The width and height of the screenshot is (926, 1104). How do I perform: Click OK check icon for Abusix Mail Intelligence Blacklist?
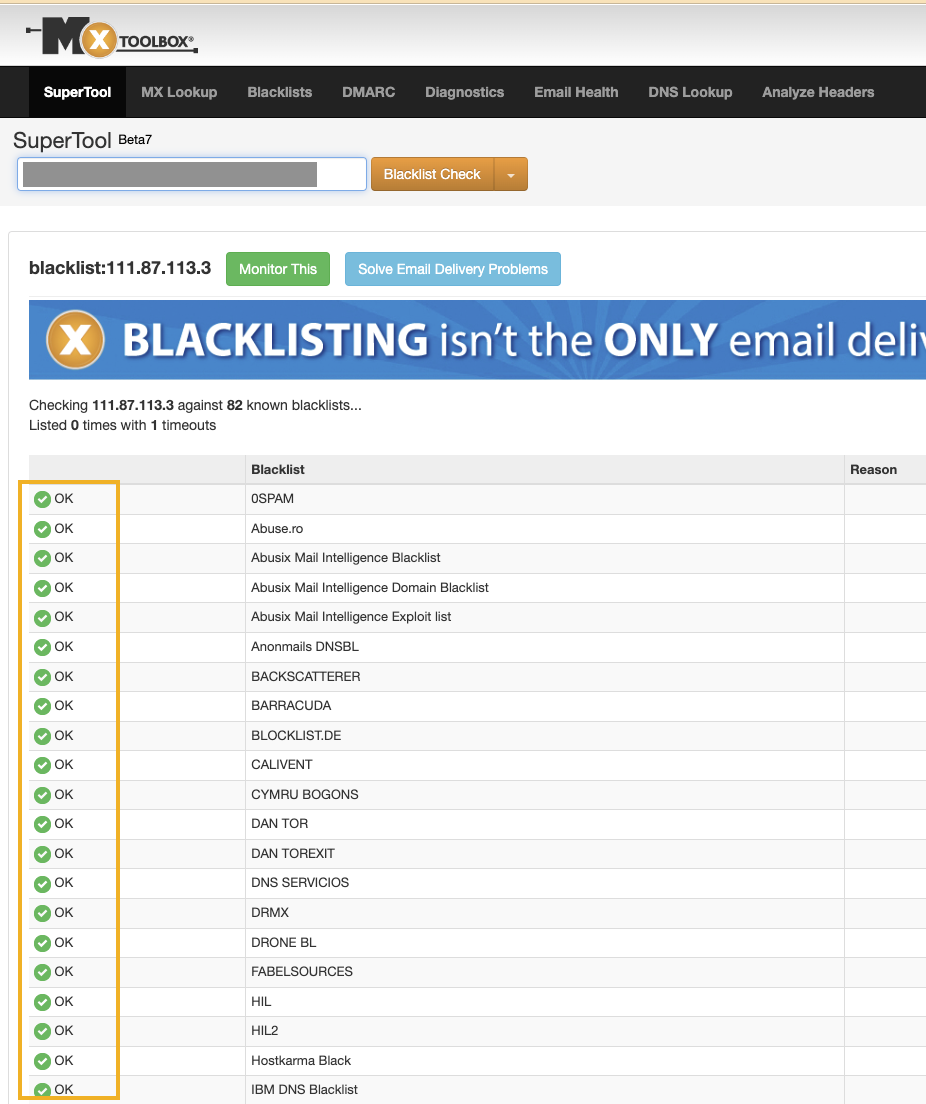42,558
